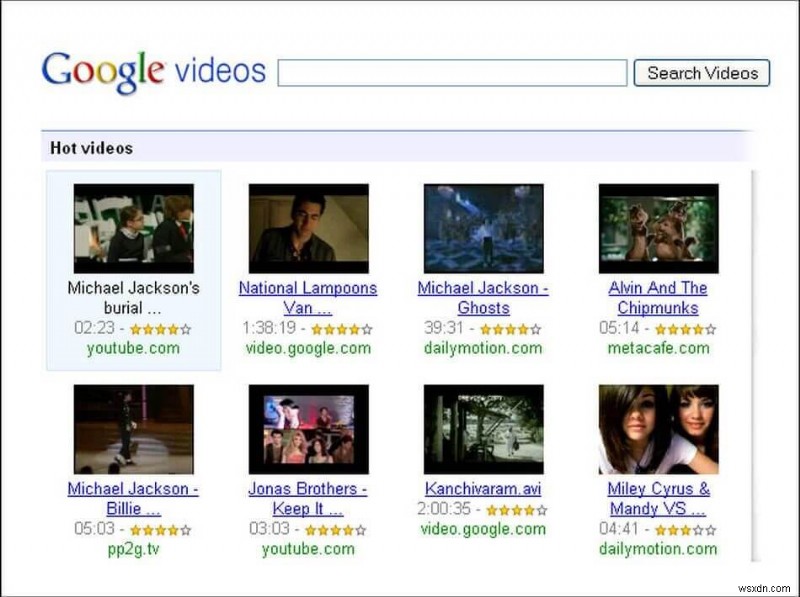Image resolution: width=800 pixels, height=597 pixels.
Task: Click the 1:38:19 duration text
Action: [x=269, y=328]
